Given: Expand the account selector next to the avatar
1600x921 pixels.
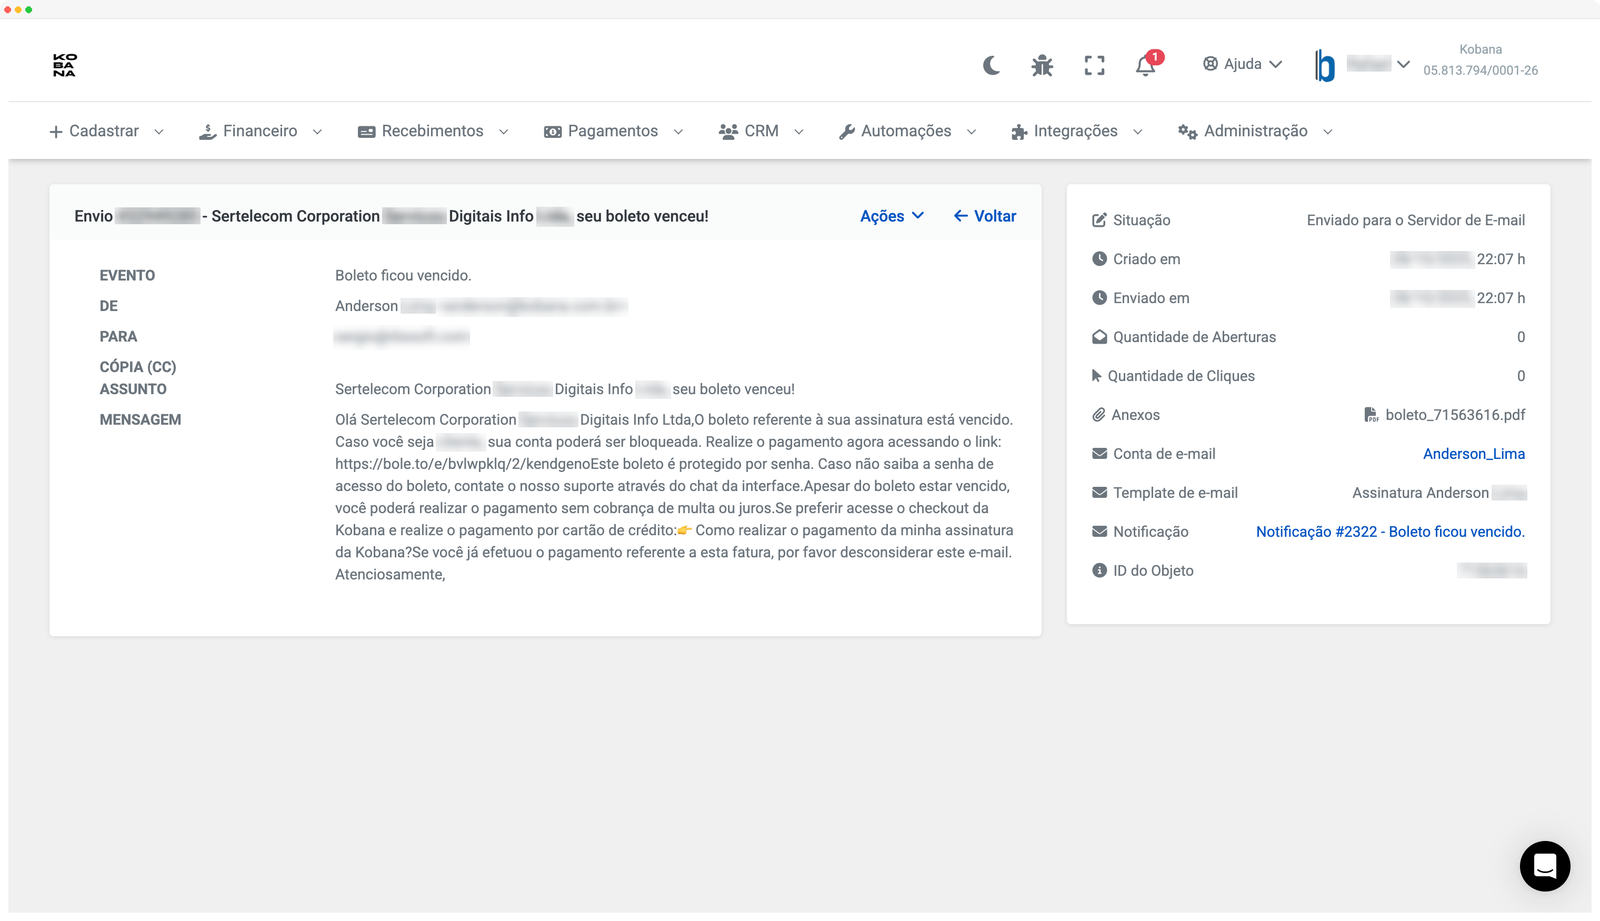Looking at the screenshot, I should [x=1403, y=64].
